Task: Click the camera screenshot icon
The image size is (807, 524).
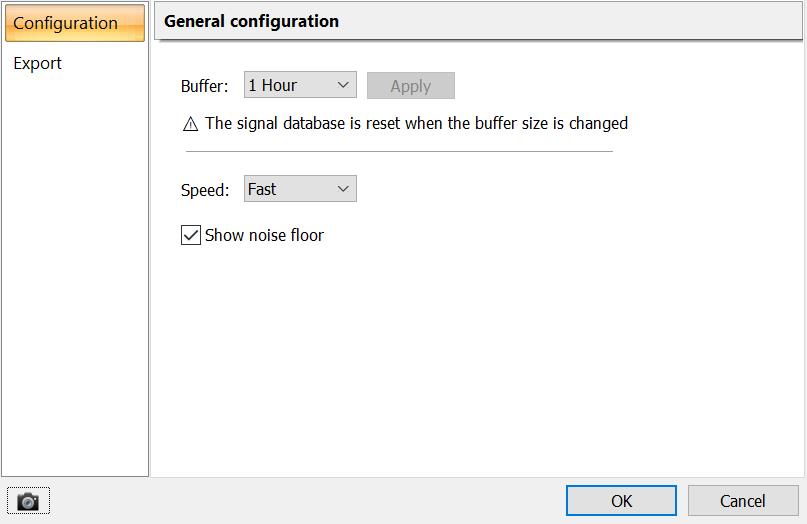Action: (x=28, y=501)
